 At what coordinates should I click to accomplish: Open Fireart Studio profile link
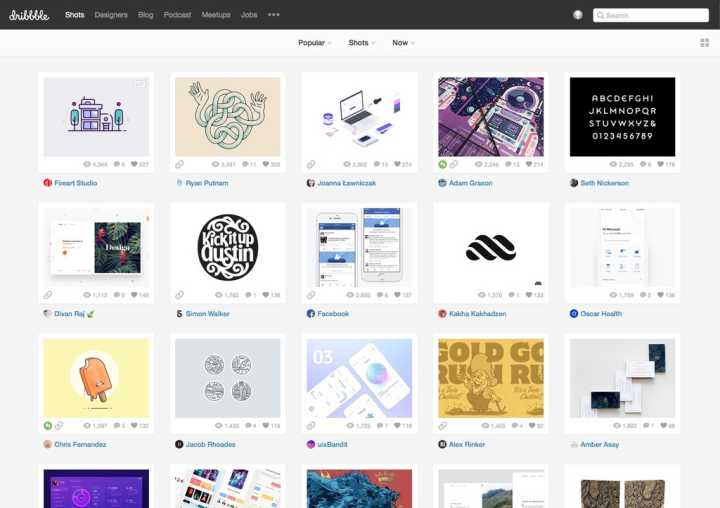point(75,183)
